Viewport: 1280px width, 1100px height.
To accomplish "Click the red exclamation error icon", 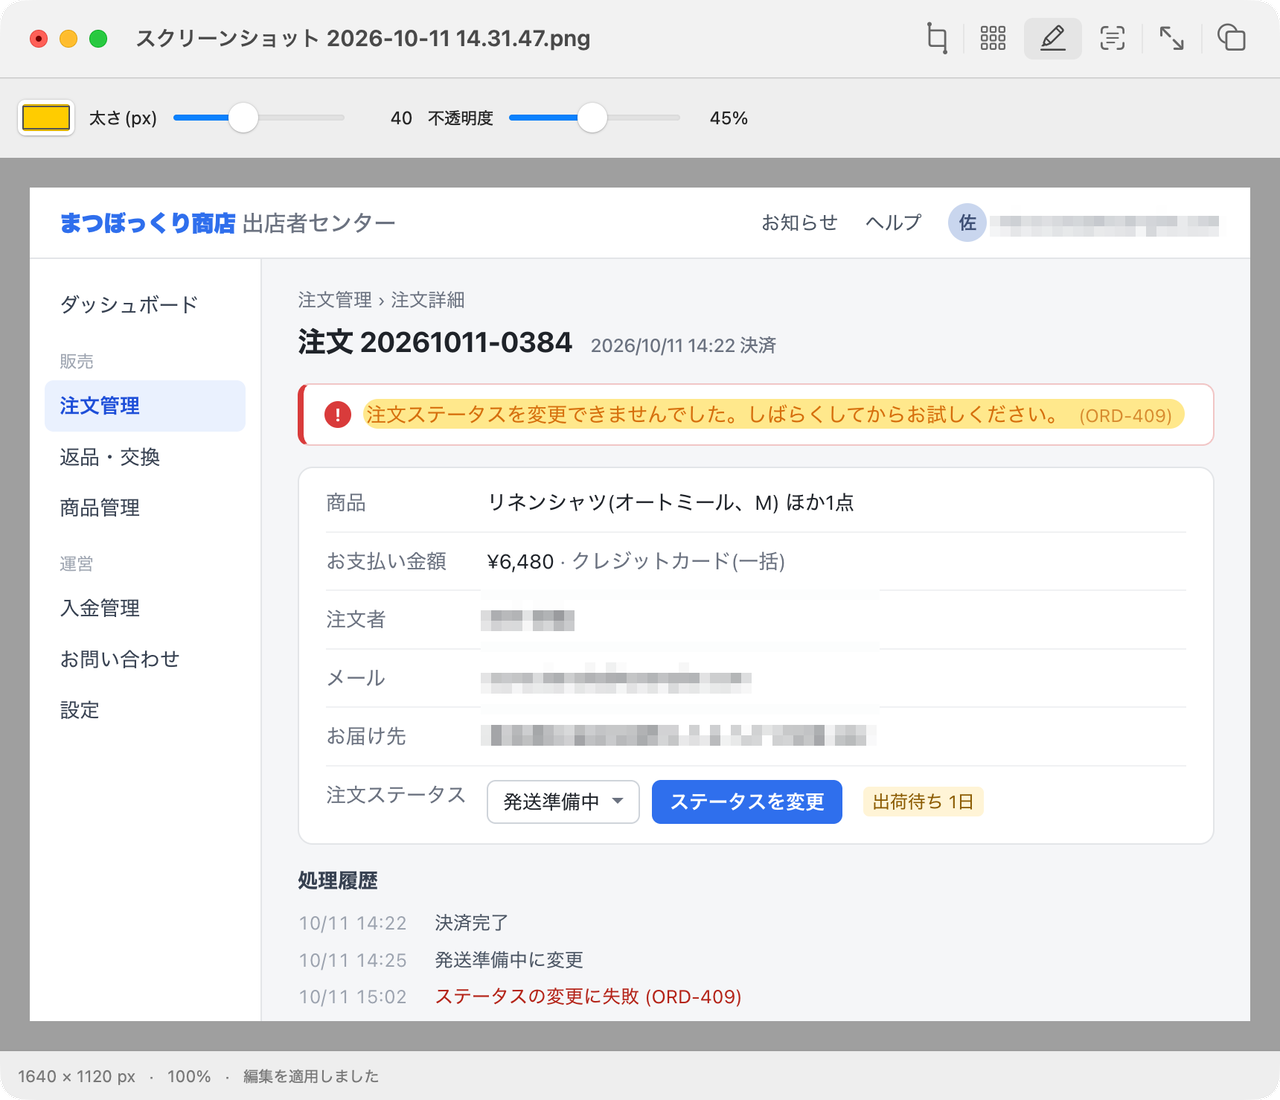I will pyautogui.click(x=338, y=414).
